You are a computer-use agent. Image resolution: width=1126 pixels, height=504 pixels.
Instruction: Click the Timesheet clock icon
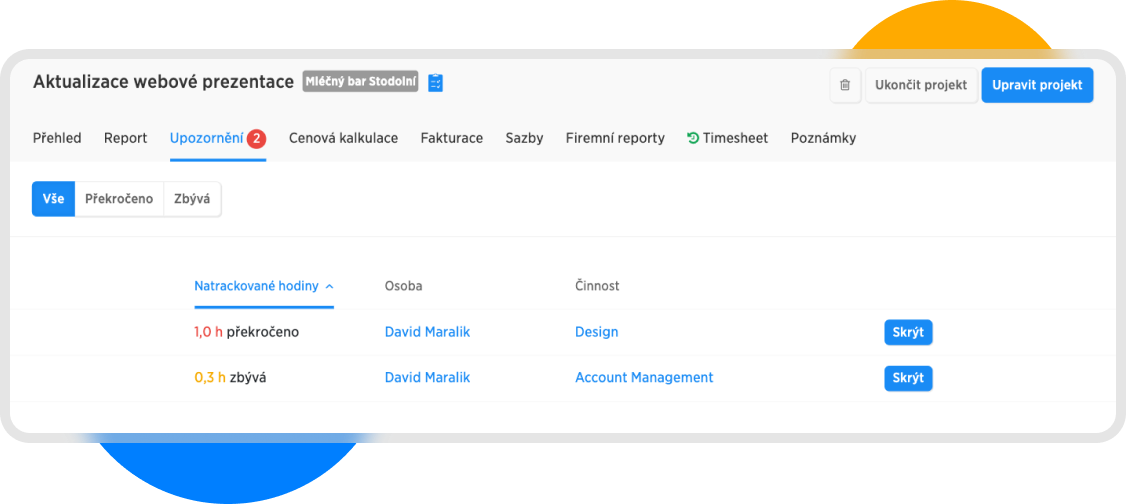[x=693, y=139]
